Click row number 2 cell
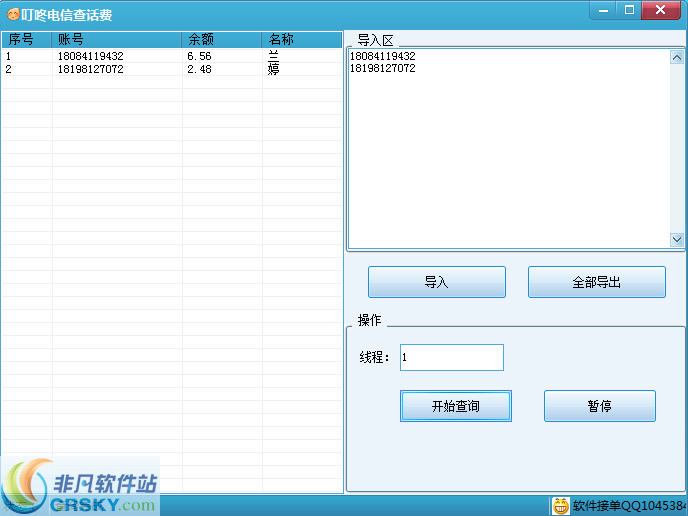This screenshot has height=516, width=688. pos(8,69)
